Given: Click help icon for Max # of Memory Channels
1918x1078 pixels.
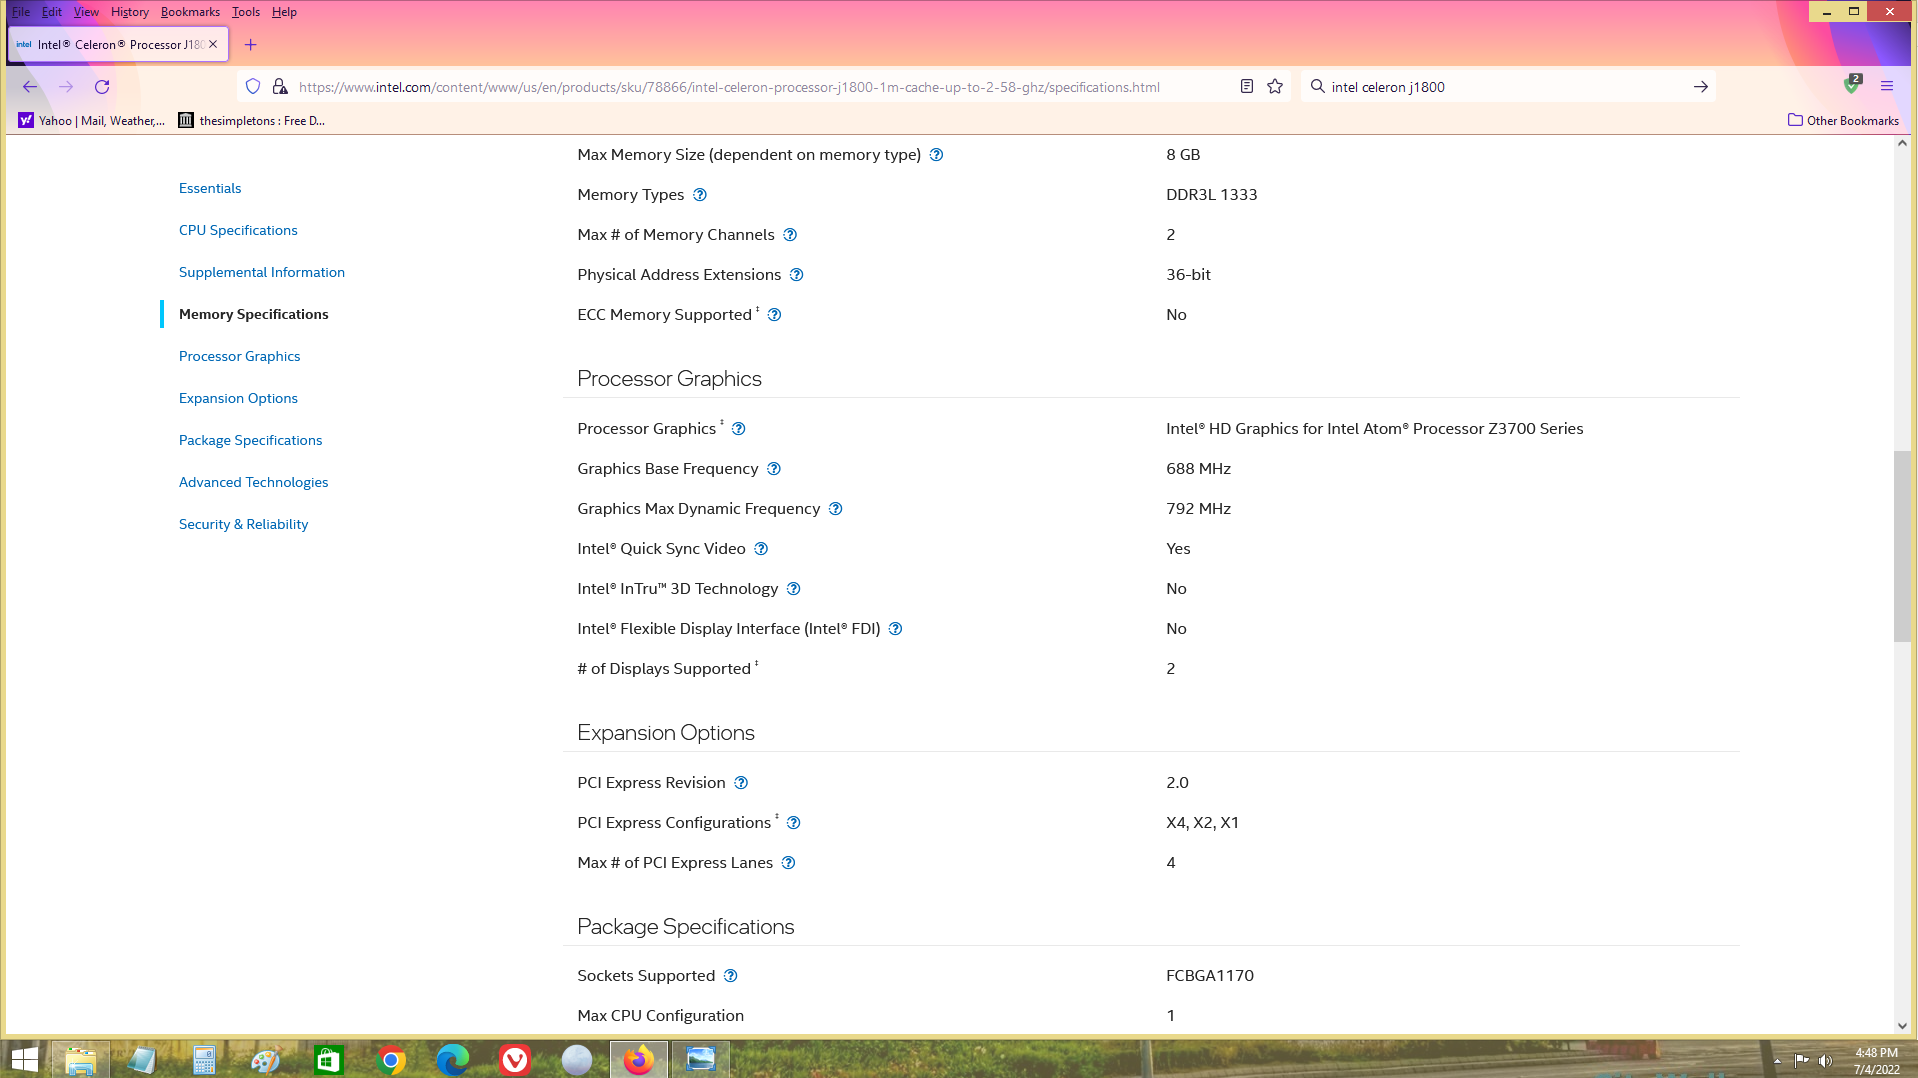Looking at the screenshot, I should (790, 235).
